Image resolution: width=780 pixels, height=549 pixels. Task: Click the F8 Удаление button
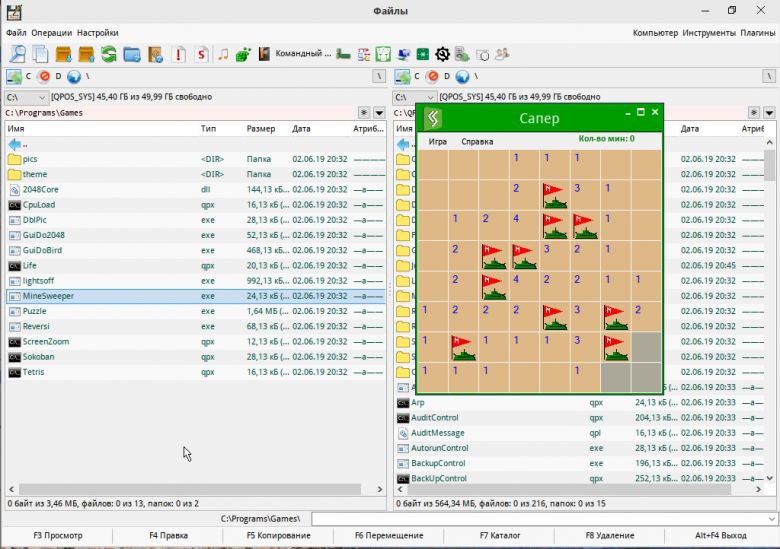coord(610,536)
